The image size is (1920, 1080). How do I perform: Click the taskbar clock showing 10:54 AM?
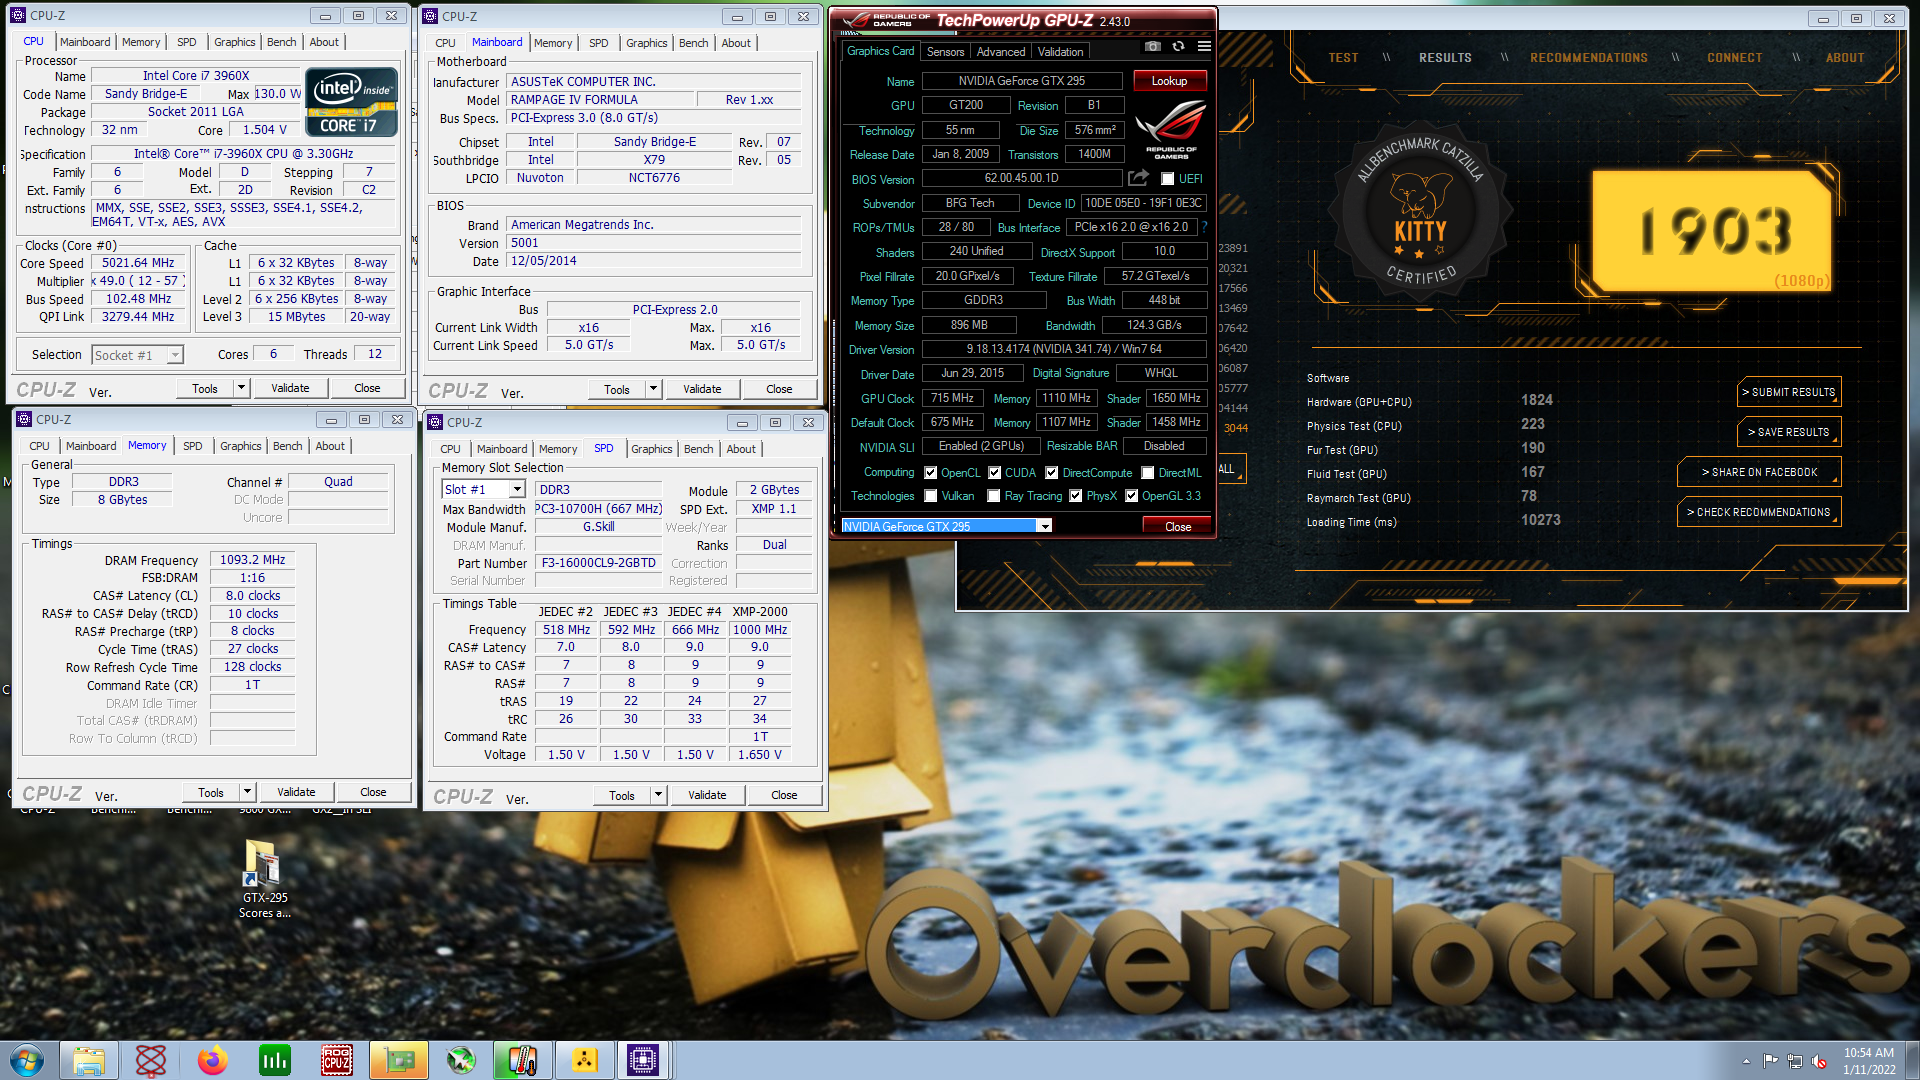coord(1868,1060)
